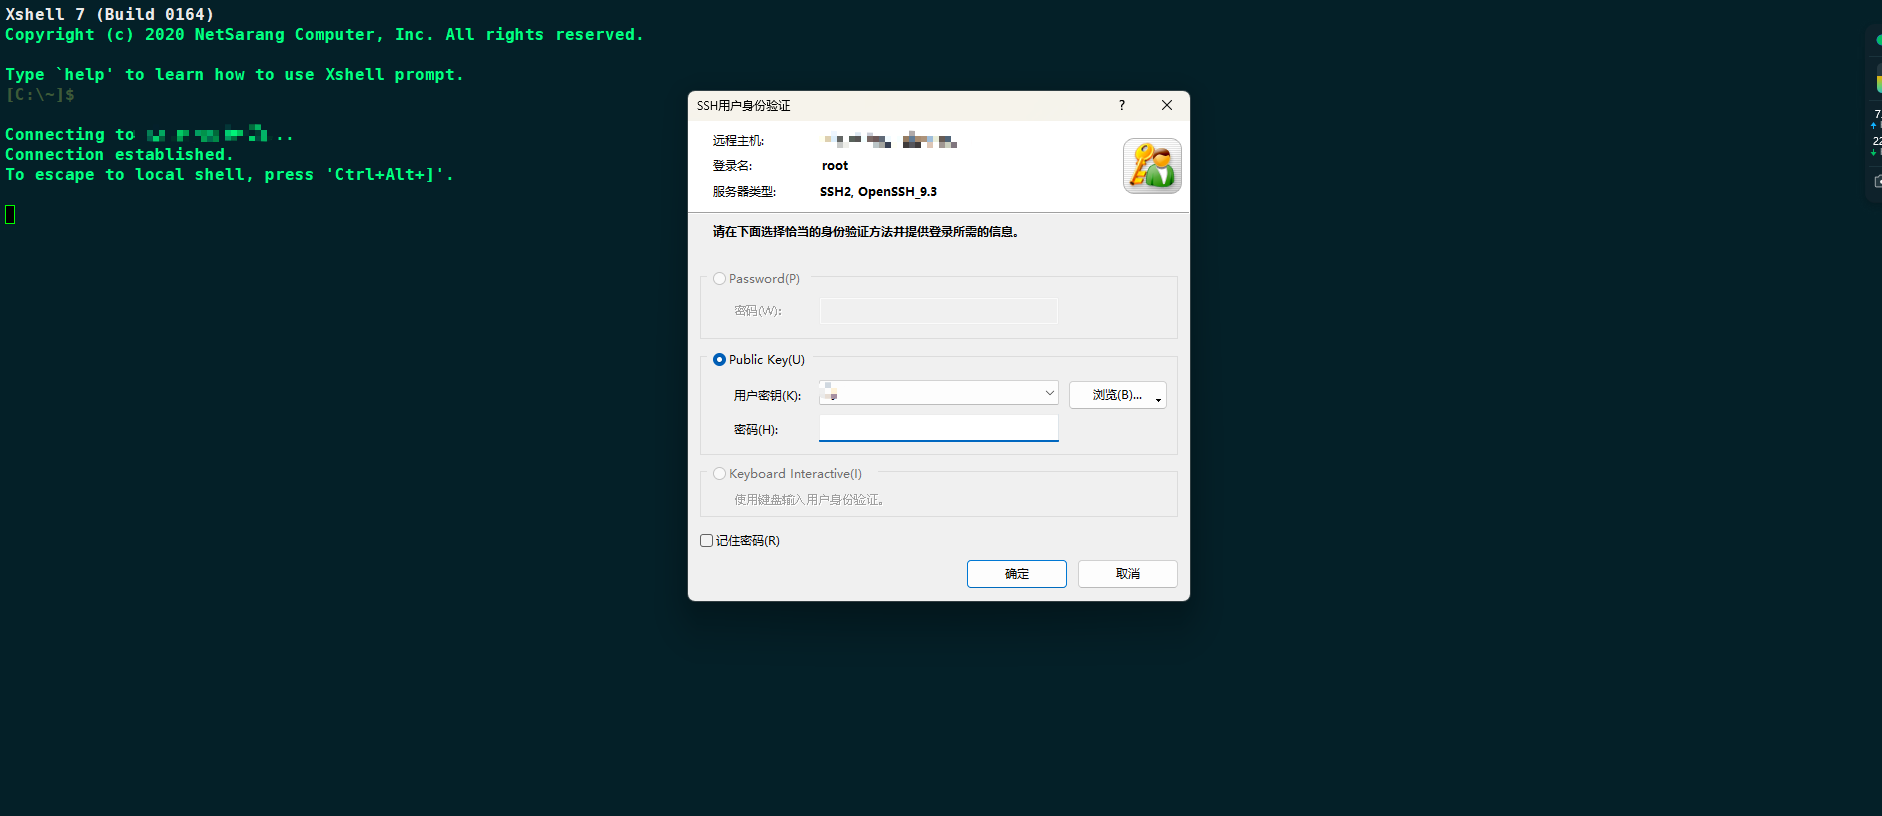The width and height of the screenshot is (1882, 816).
Task: Click the terminal cursor block below escape message
Action: point(10,214)
